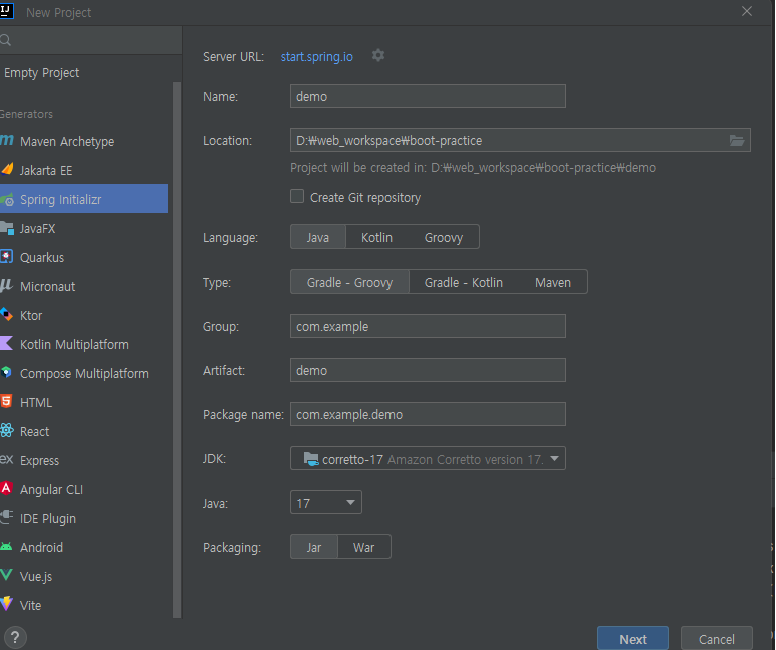Click the generator search field
This screenshot has height=650, width=776.
pos(91,40)
